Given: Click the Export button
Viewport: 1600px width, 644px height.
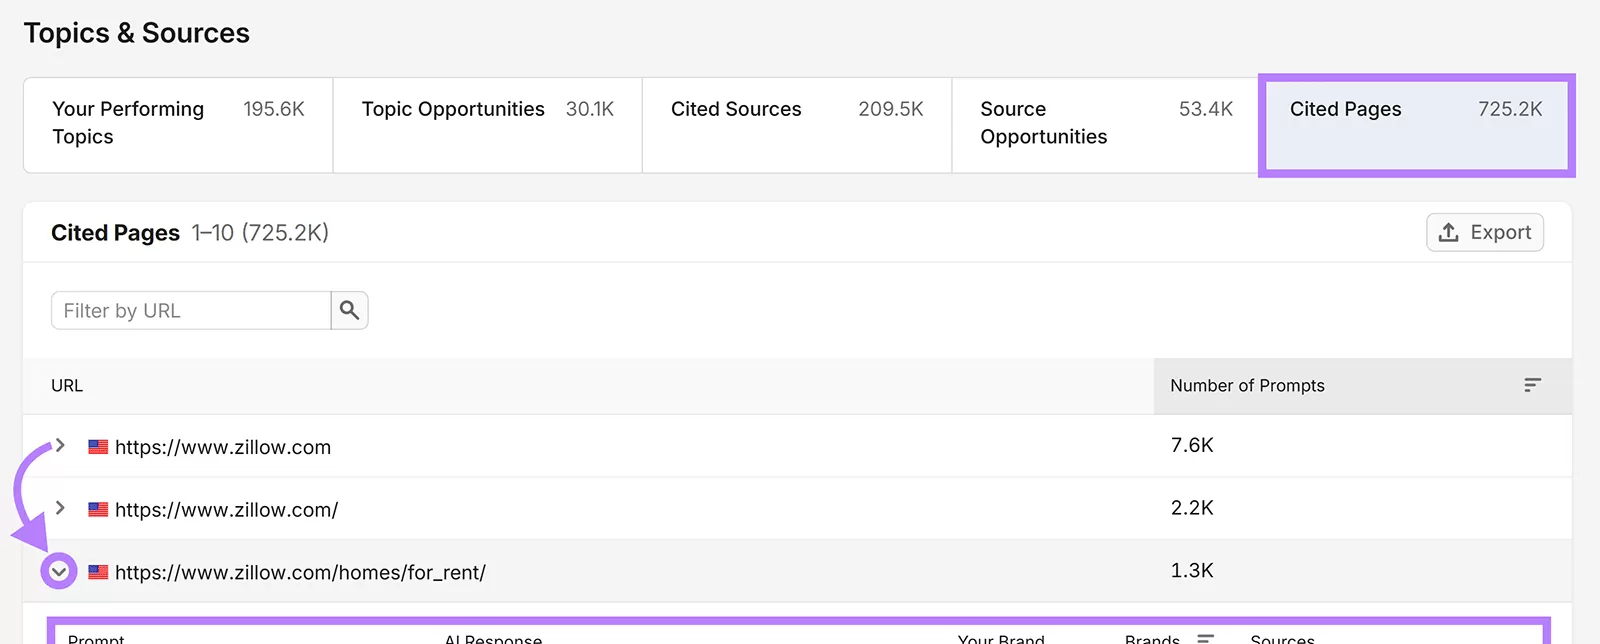Looking at the screenshot, I should (1485, 232).
